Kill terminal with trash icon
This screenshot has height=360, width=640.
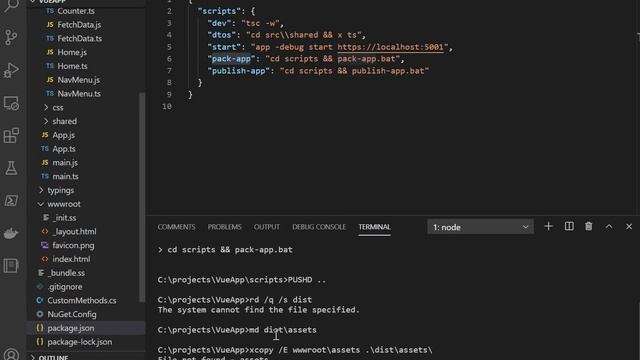coord(589,227)
